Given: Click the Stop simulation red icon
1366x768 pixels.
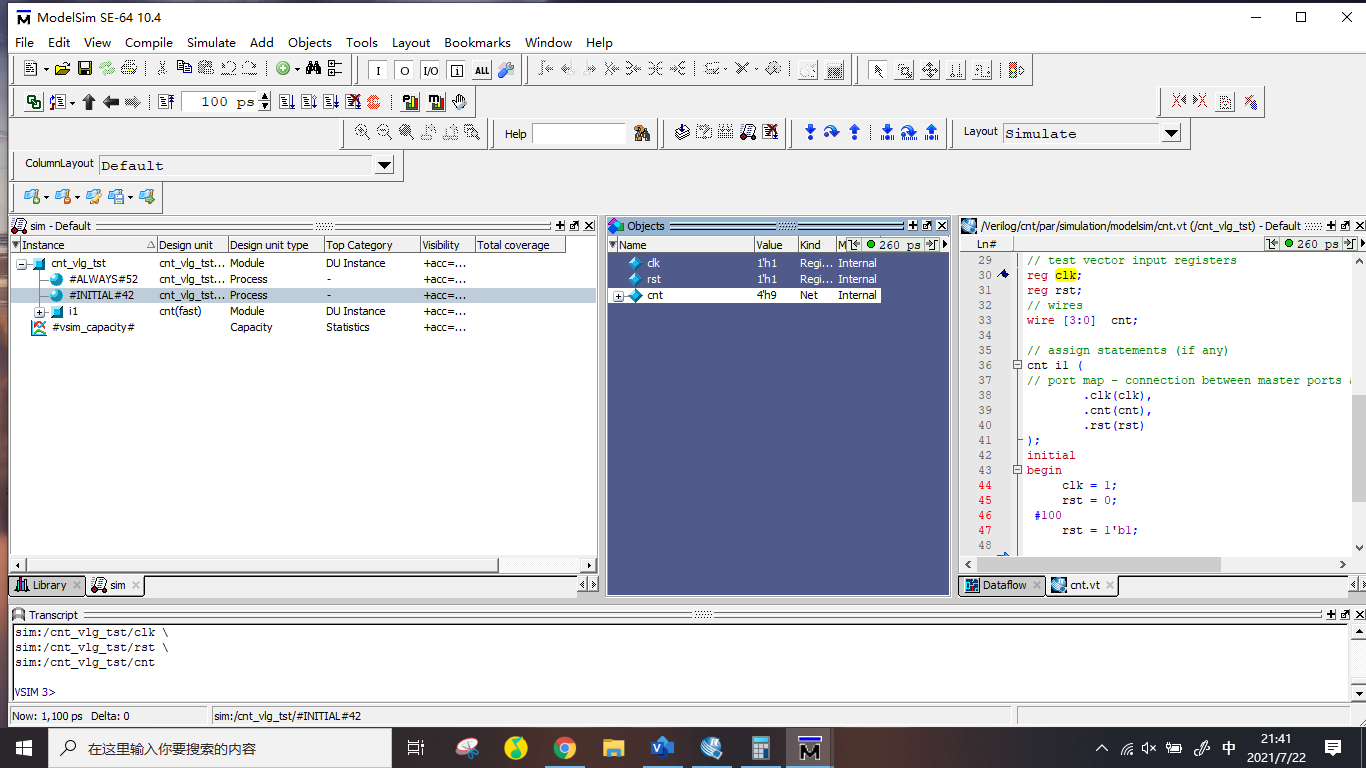Looking at the screenshot, I should pyautogui.click(x=374, y=102).
